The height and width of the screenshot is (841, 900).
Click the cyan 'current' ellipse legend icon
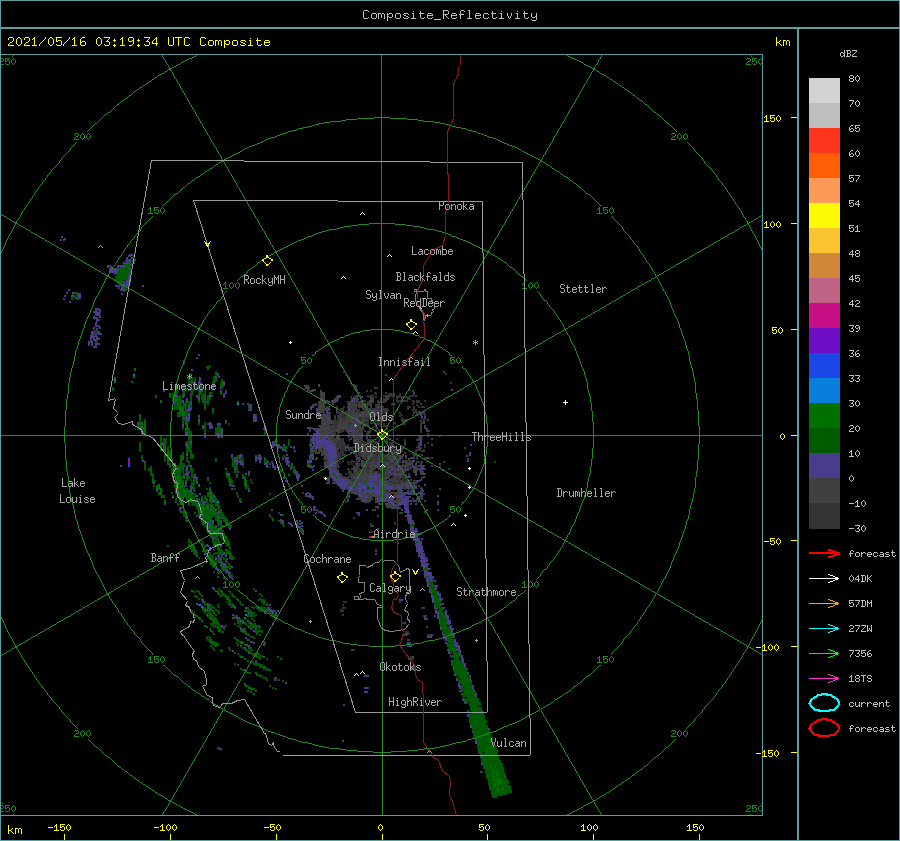pyautogui.click(x=824, y=703)
